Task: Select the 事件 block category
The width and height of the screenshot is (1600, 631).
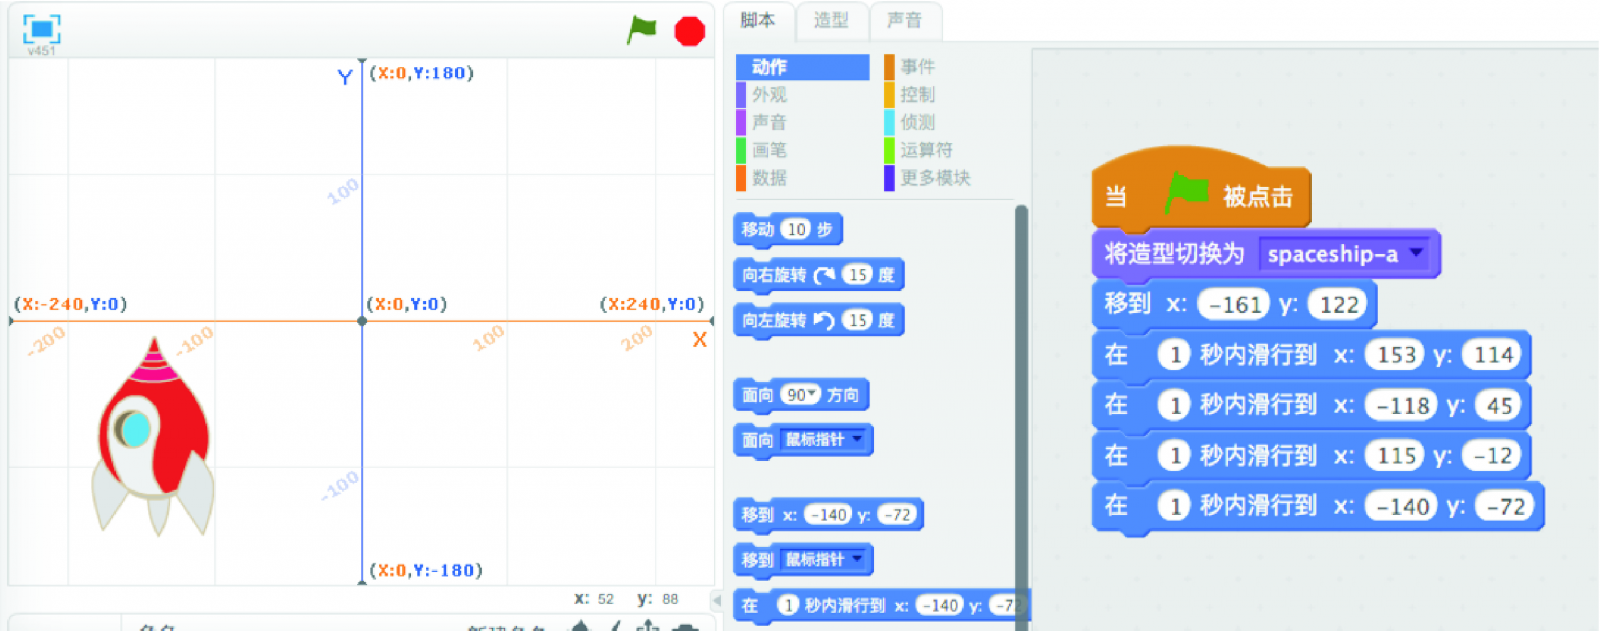Action: 917,67
